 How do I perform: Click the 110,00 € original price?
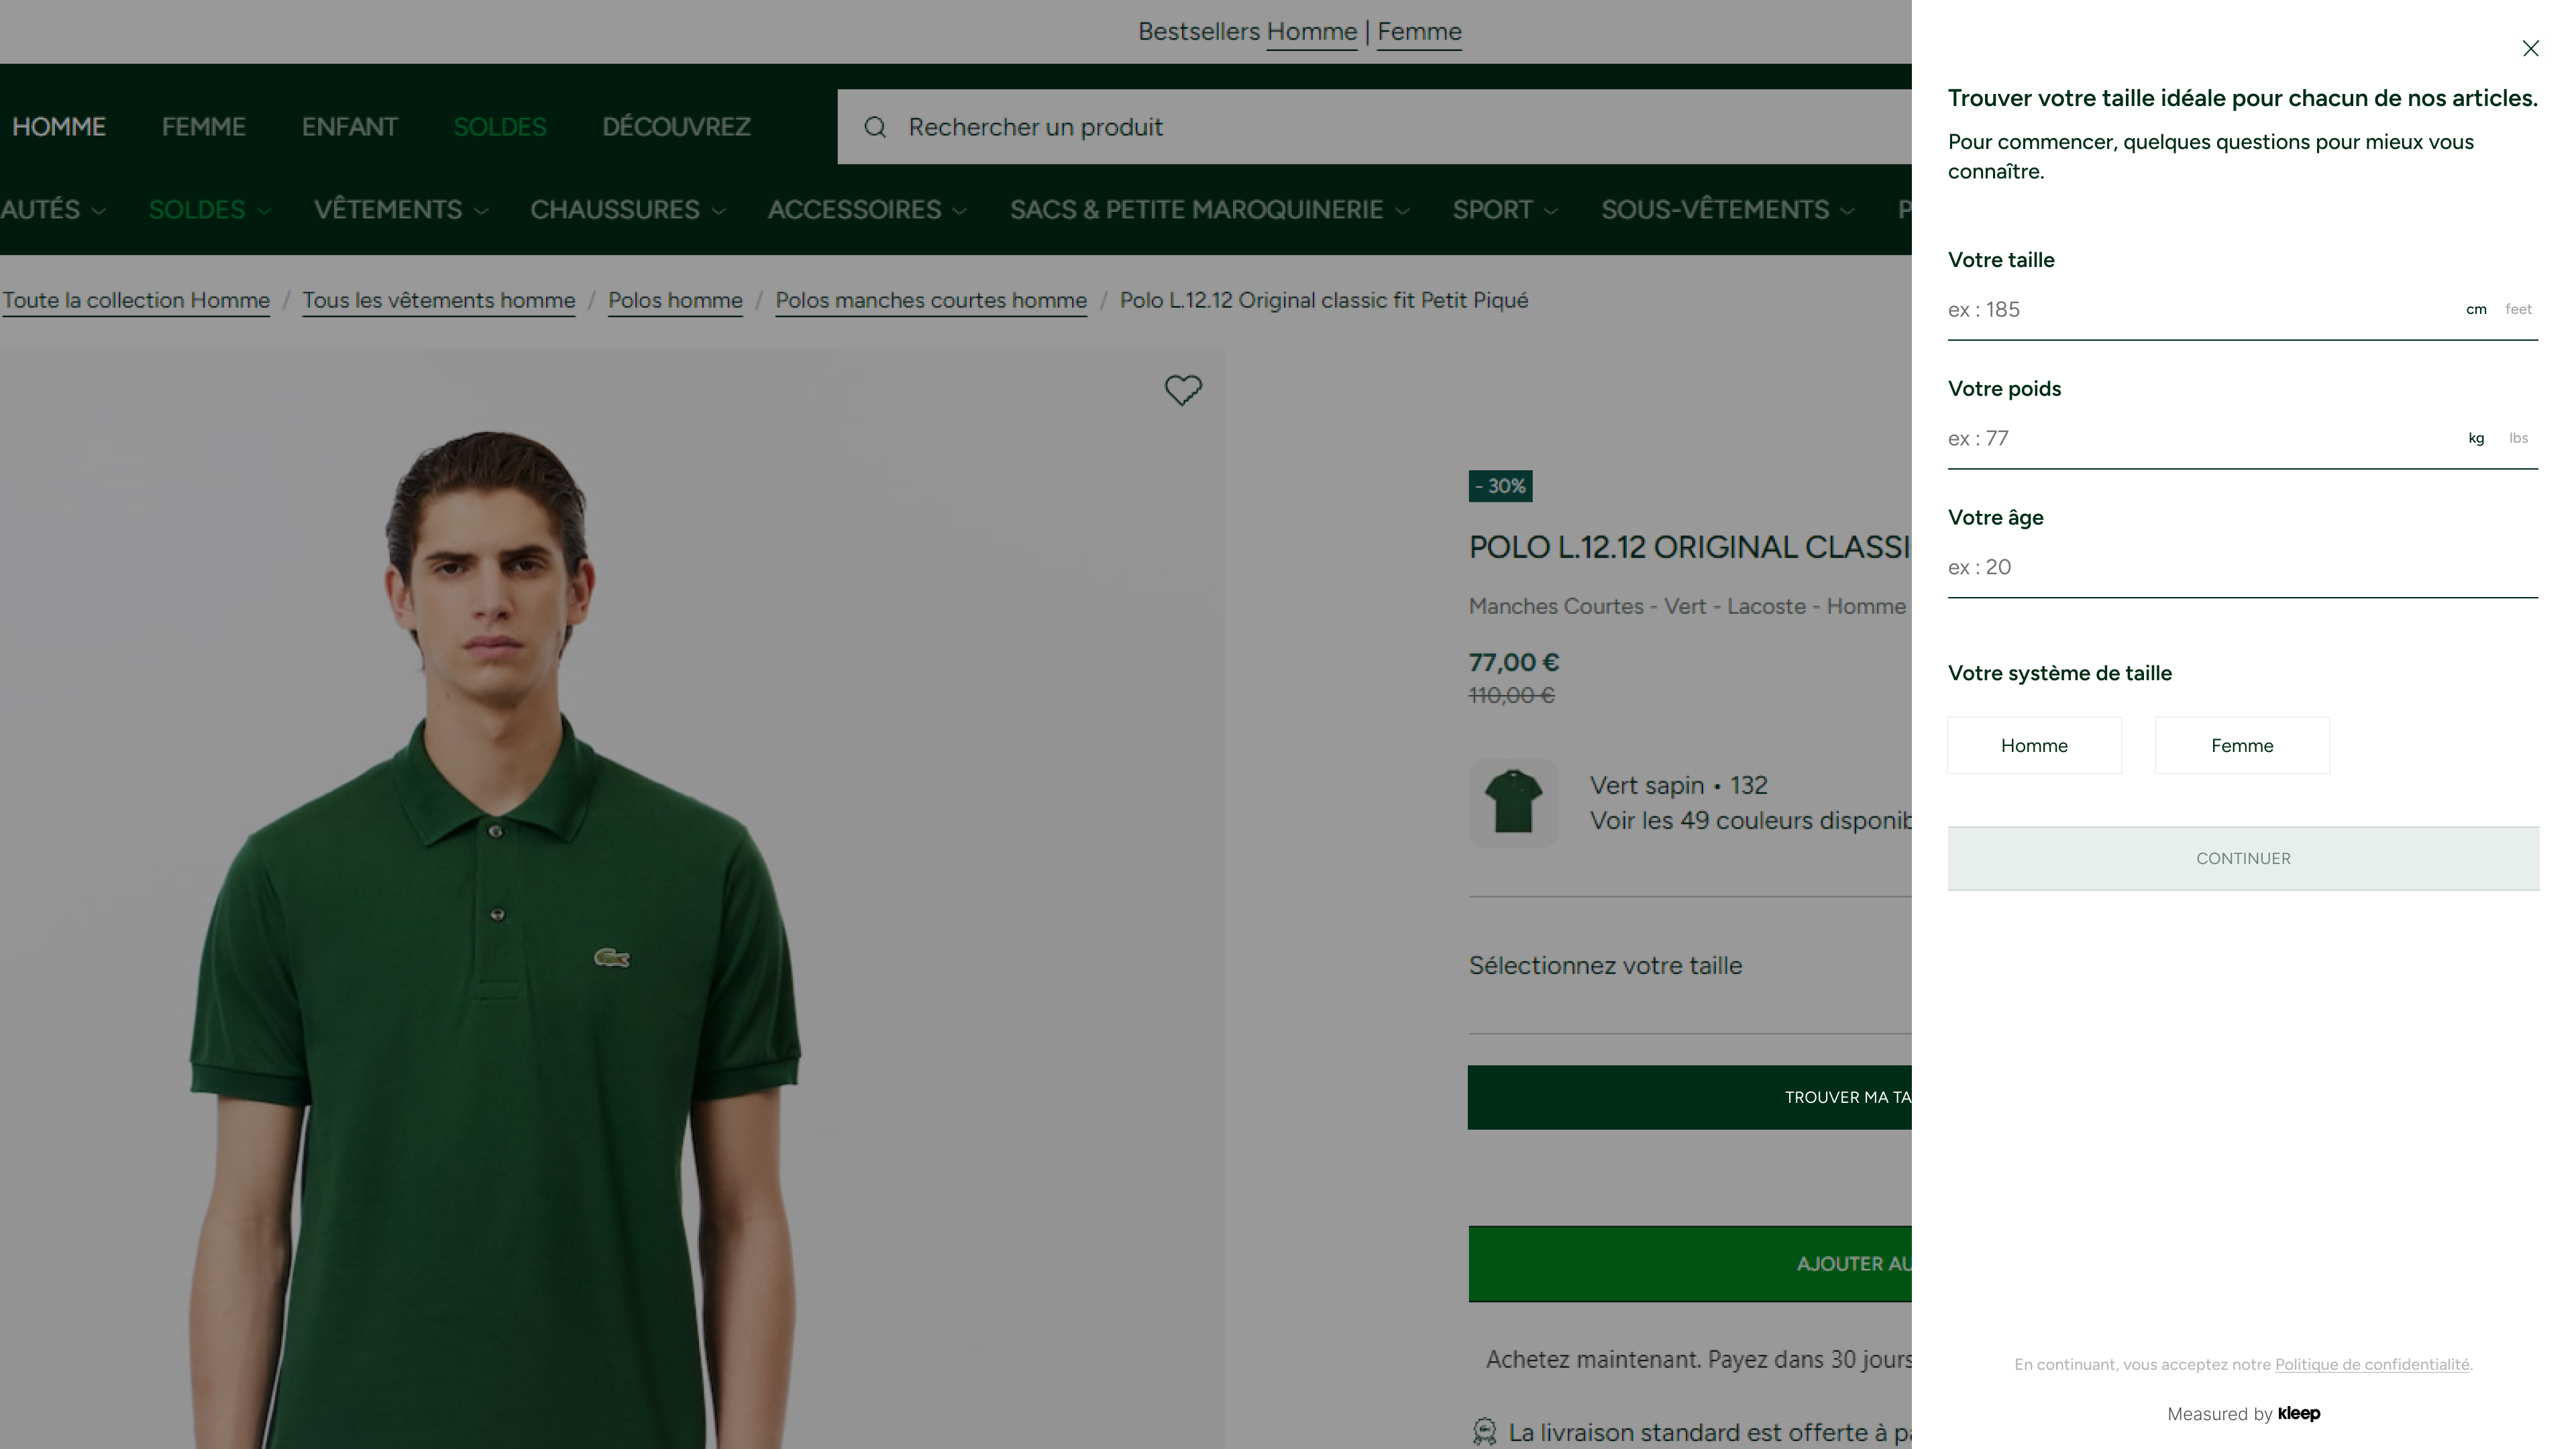pos(1511,695)
